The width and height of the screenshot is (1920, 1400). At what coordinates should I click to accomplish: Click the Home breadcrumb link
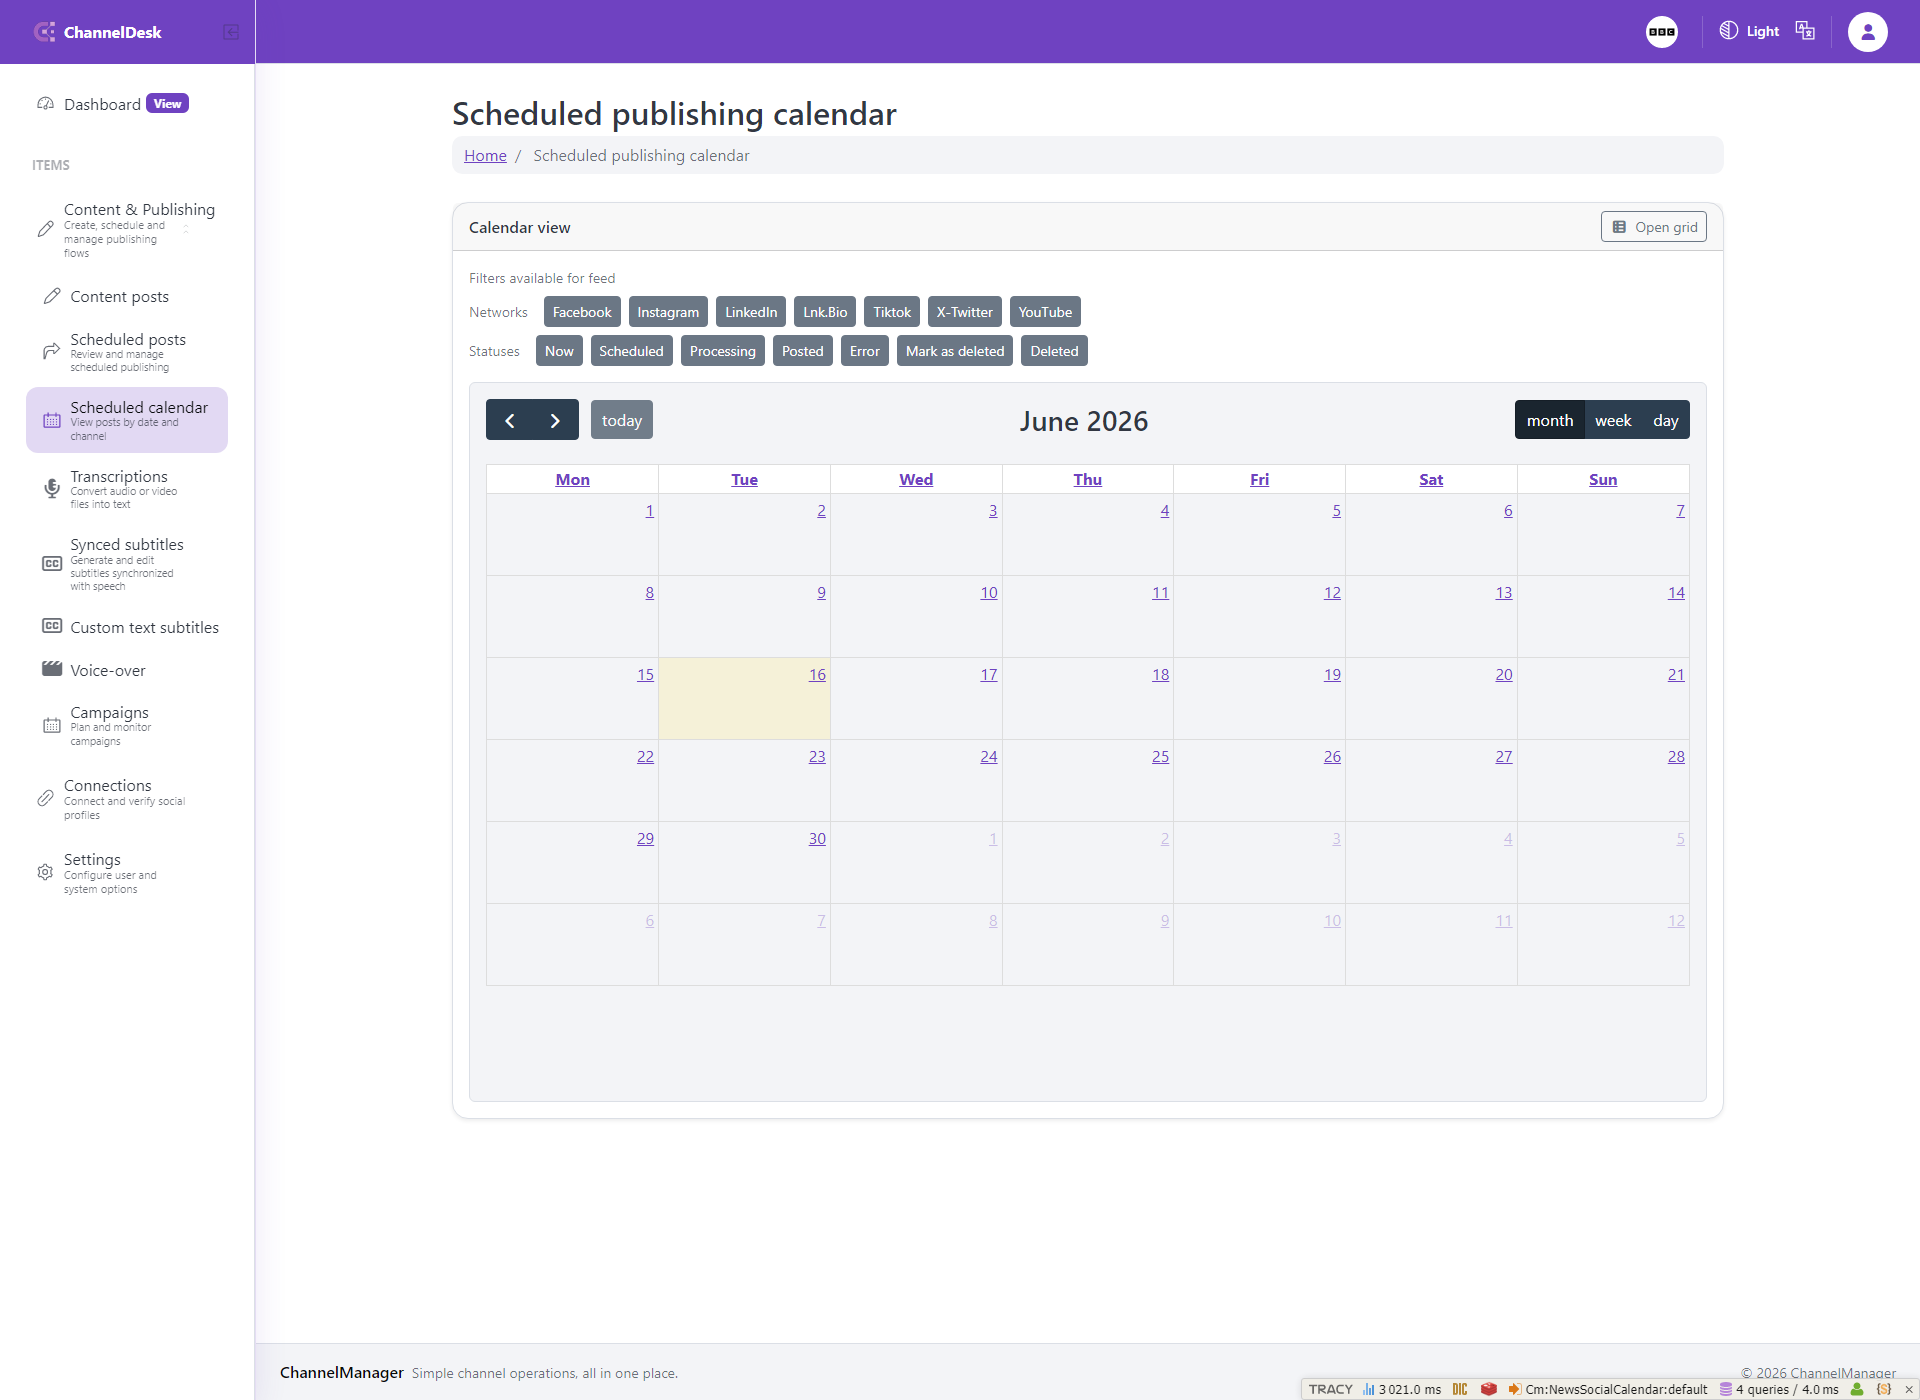485,156
